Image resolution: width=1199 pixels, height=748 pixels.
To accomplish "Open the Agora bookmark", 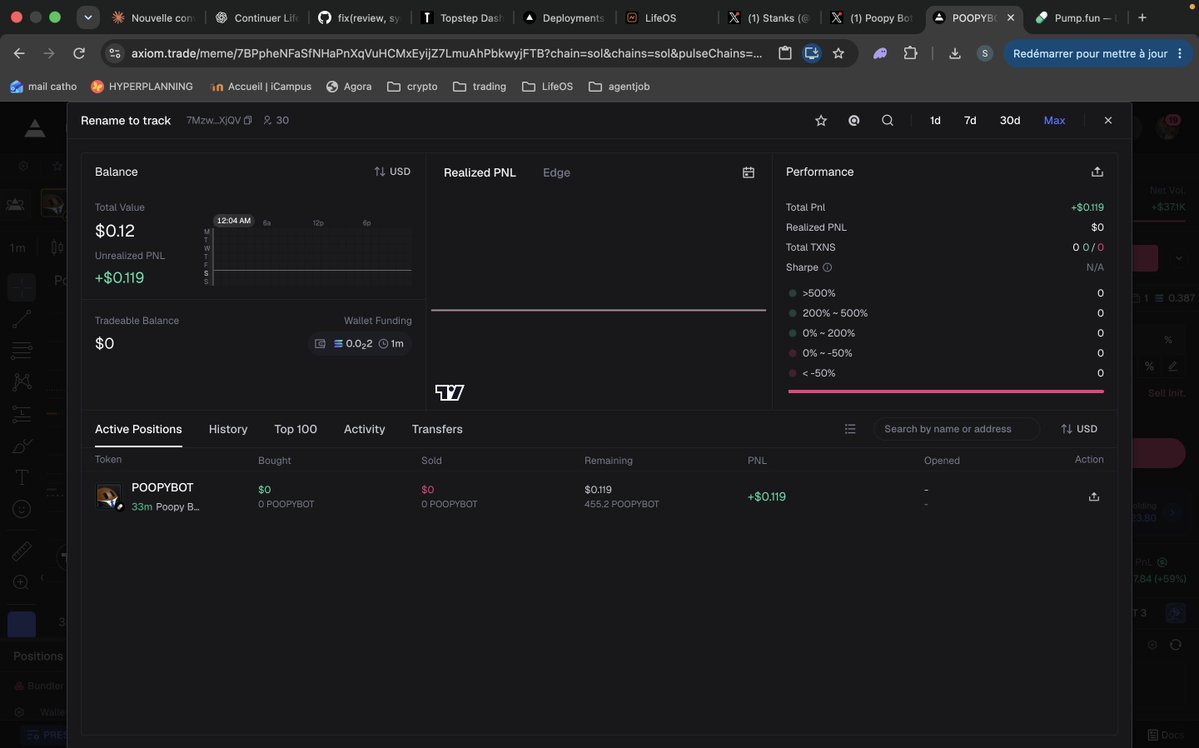I will point(349,86).
